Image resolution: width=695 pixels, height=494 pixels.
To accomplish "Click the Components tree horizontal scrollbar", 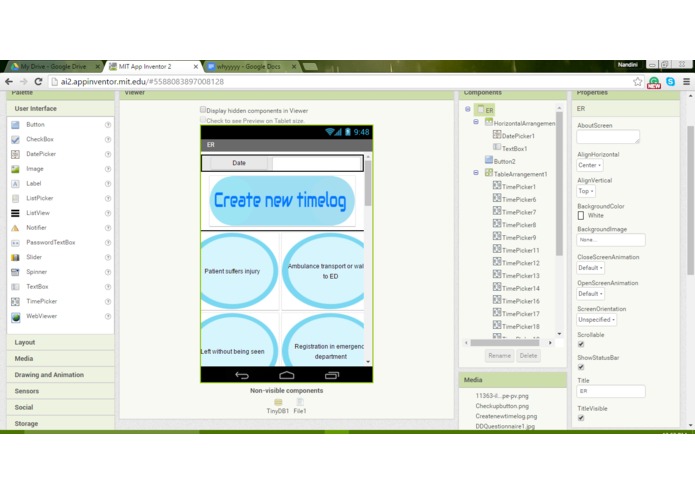I will 504,342.
